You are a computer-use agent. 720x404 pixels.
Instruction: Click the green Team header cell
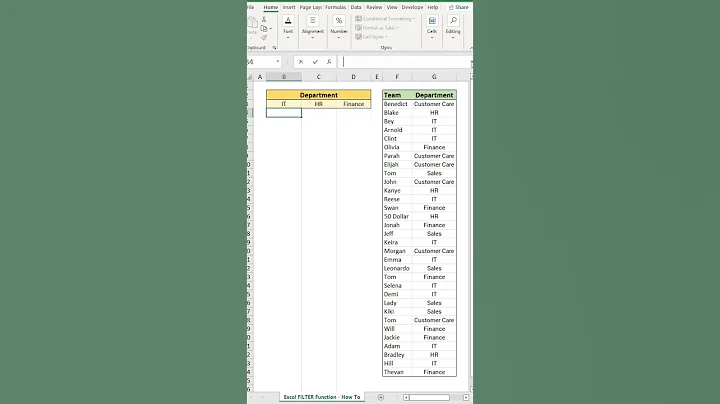pyautogui.click(x=397, y=95)
